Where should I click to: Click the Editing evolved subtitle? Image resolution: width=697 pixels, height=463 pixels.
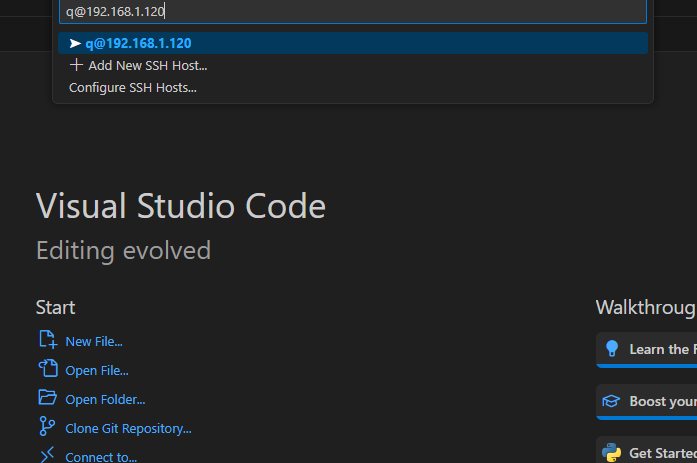(x=124, y=251)
